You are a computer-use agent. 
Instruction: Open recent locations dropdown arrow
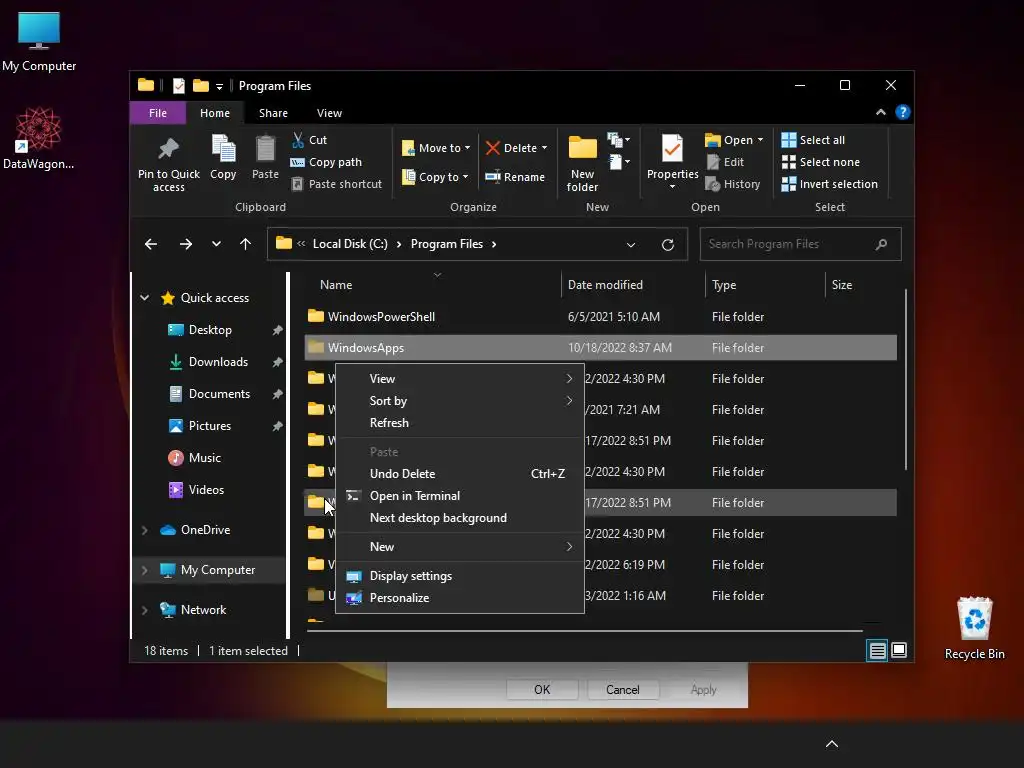pyautogui.click(x=216, y=244)
